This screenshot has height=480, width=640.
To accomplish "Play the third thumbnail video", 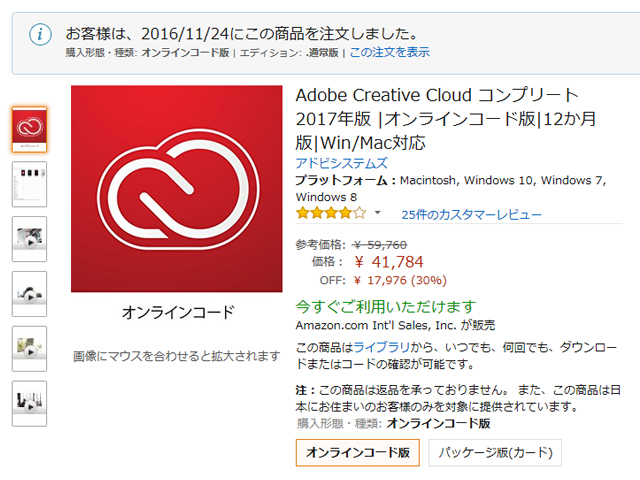I will pyautogui.click(x=29, y=239).
